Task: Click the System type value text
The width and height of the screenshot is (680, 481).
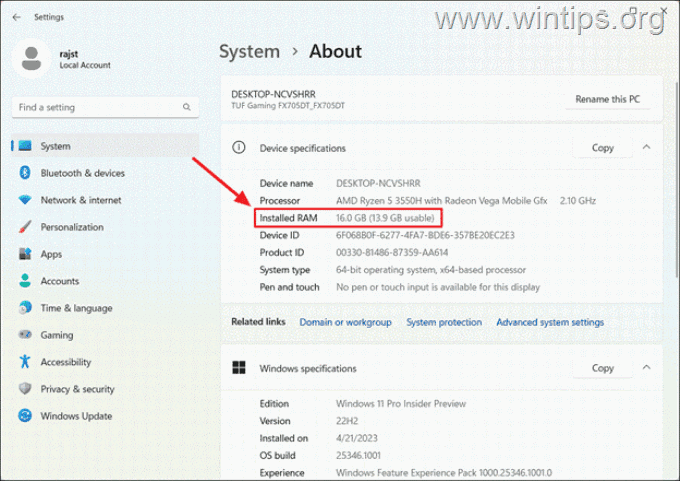Action: (x=431, y=270)
